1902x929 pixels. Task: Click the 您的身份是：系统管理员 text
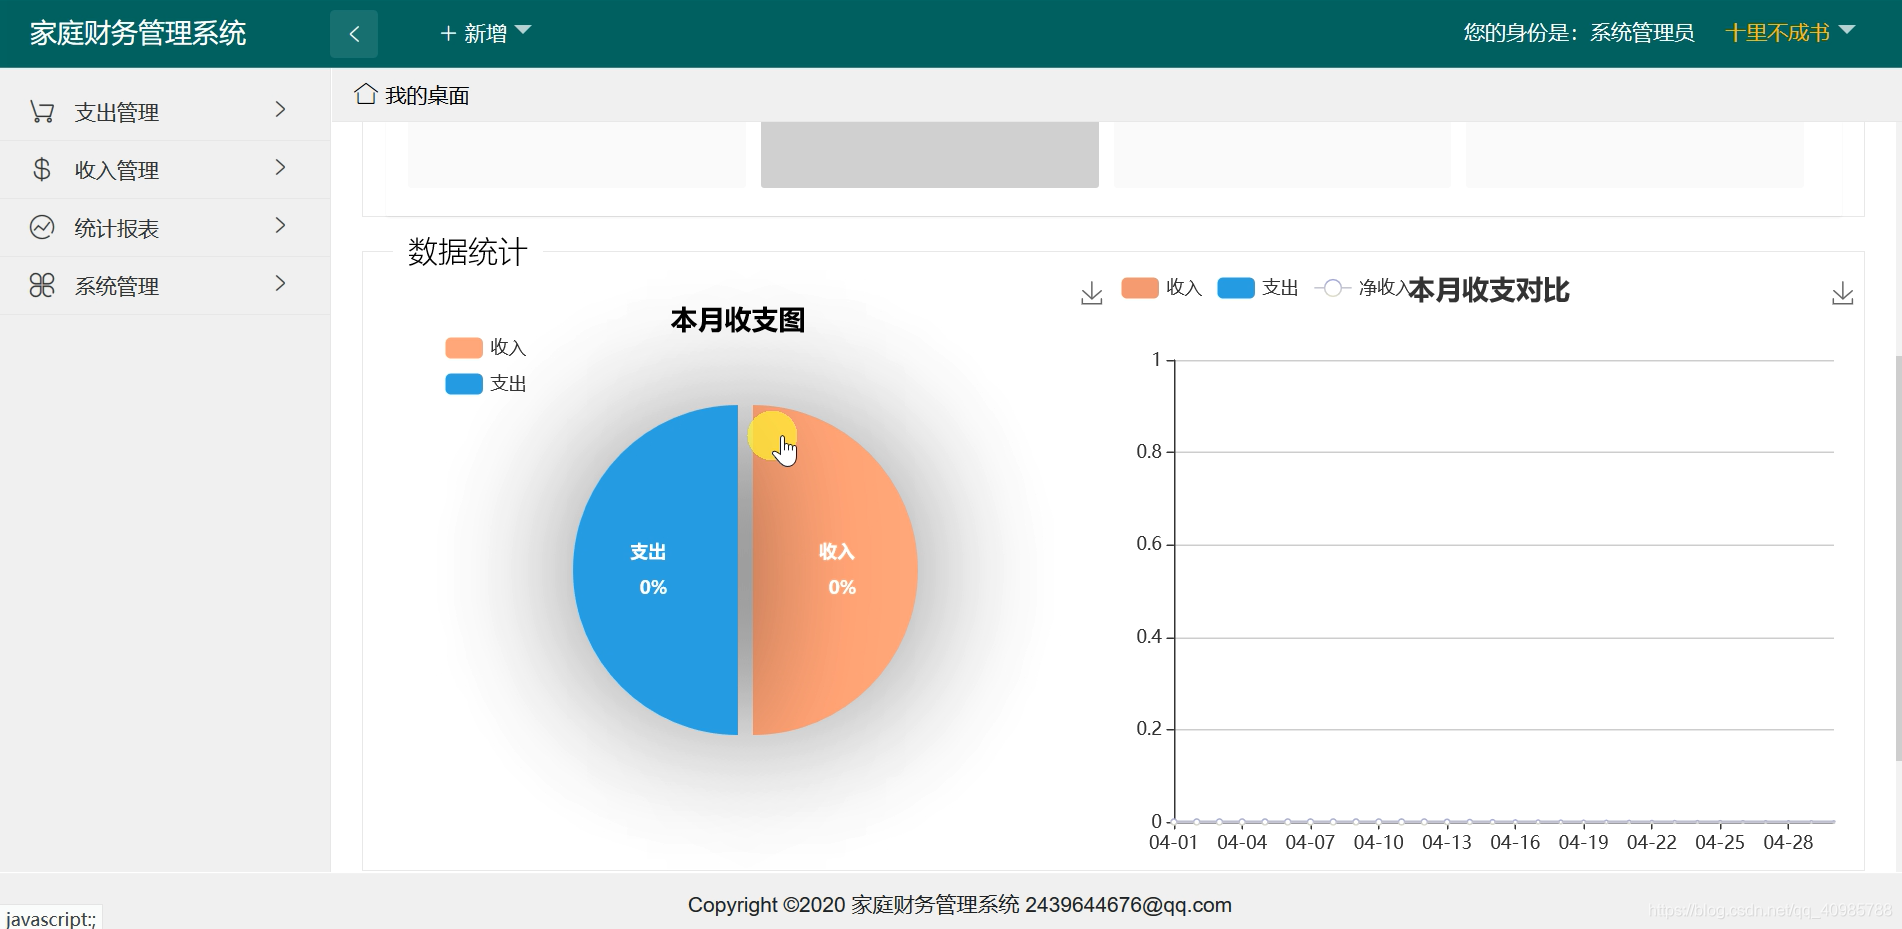pyautogui.click(x=1579, y=33)
